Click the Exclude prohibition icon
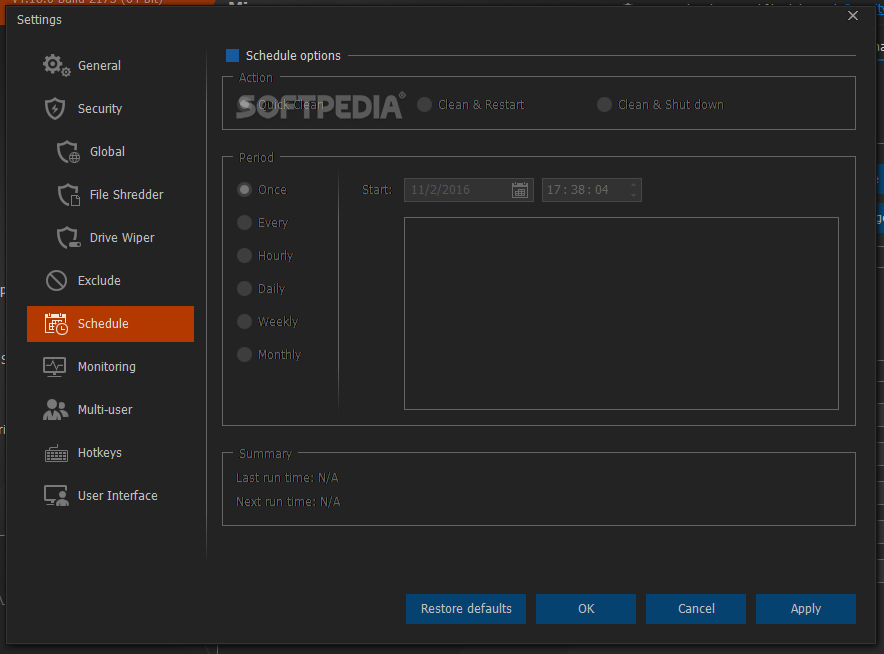884x654 pixels. tap(56, 280)
